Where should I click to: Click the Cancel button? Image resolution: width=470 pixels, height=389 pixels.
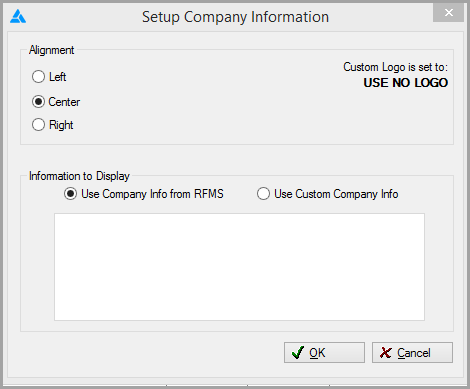(x=412, y=352)
